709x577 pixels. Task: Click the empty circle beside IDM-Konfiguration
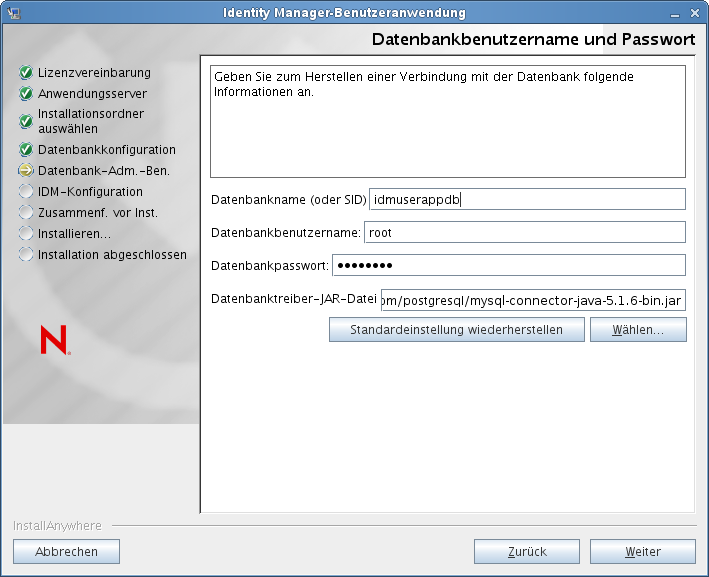pyautogui.click(x=26, y=191)
